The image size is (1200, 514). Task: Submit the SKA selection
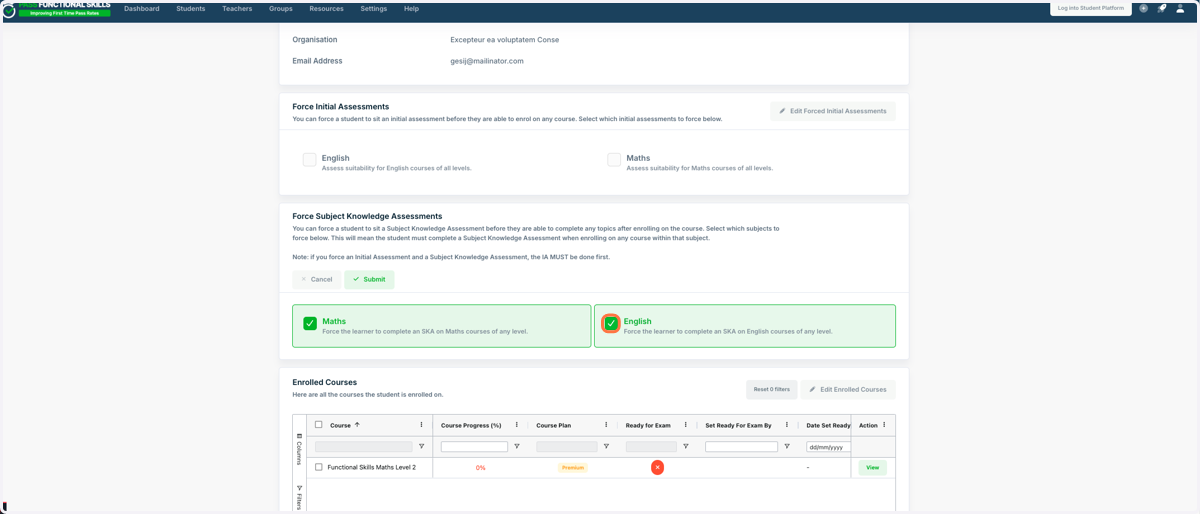click(369, 279)
